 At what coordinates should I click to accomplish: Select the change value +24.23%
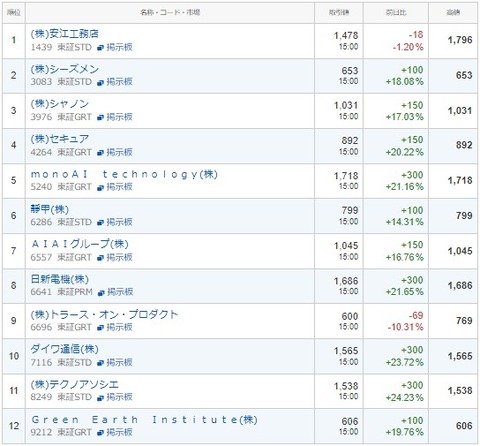pyautogui.click(x=405, y=398)
